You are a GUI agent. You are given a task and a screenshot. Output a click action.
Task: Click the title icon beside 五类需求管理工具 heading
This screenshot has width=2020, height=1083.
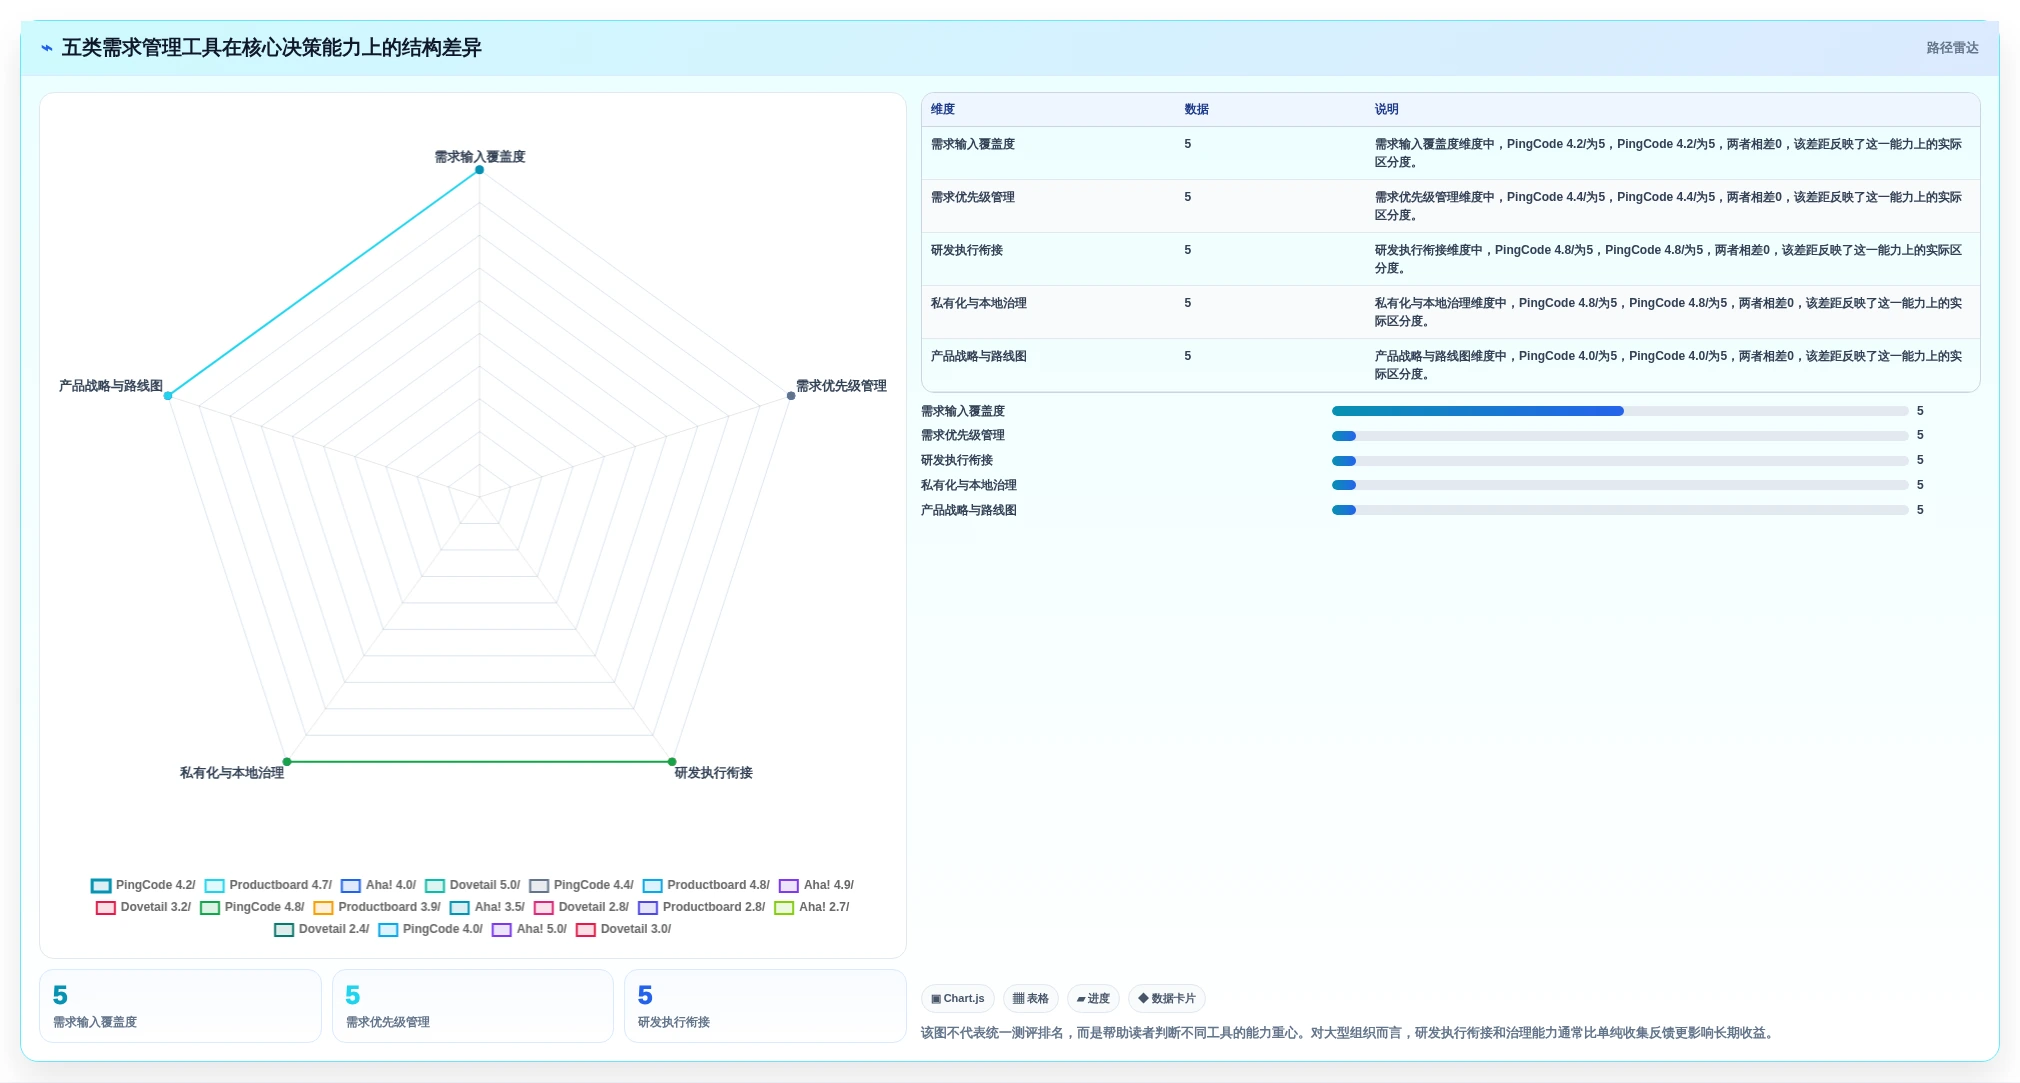point(47,48)
